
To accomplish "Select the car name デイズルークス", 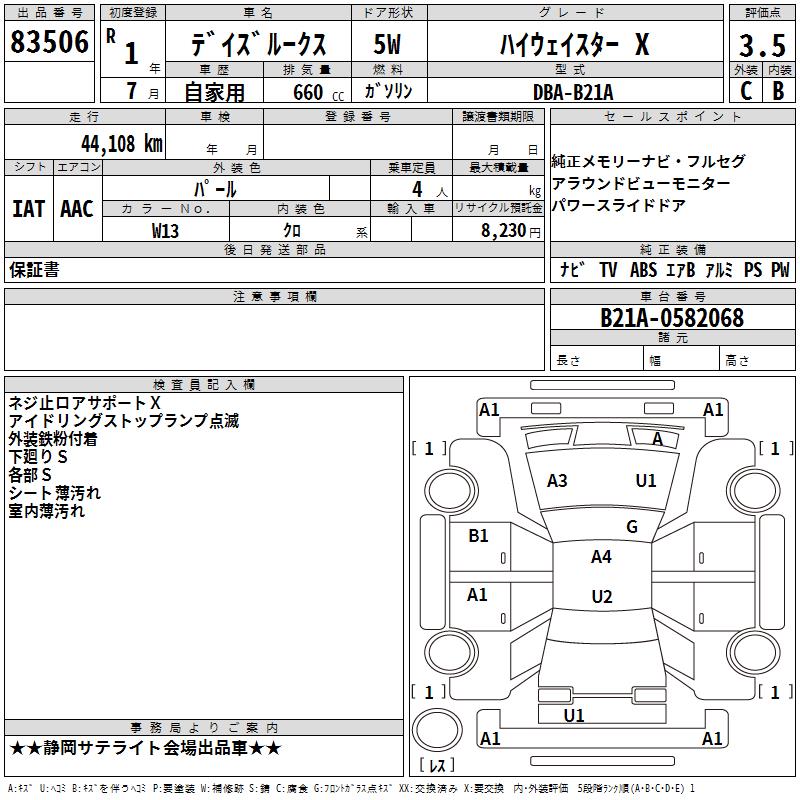I will [259, 43].
